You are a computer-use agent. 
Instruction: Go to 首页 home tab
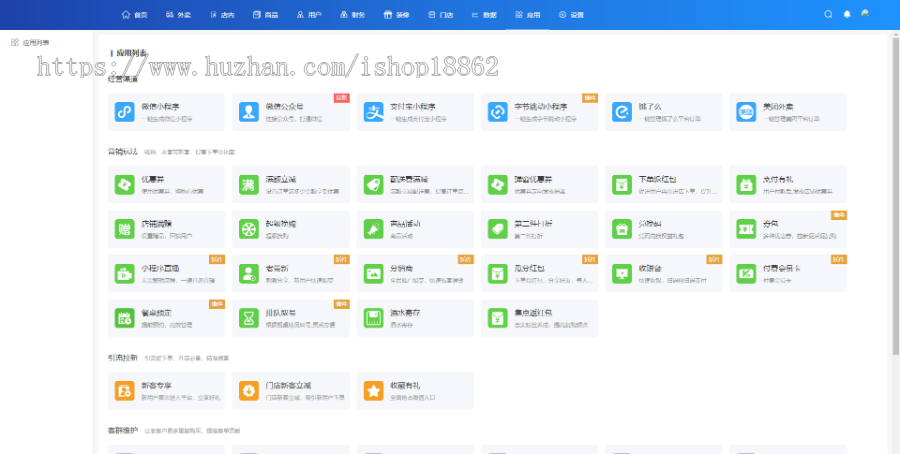134,15
